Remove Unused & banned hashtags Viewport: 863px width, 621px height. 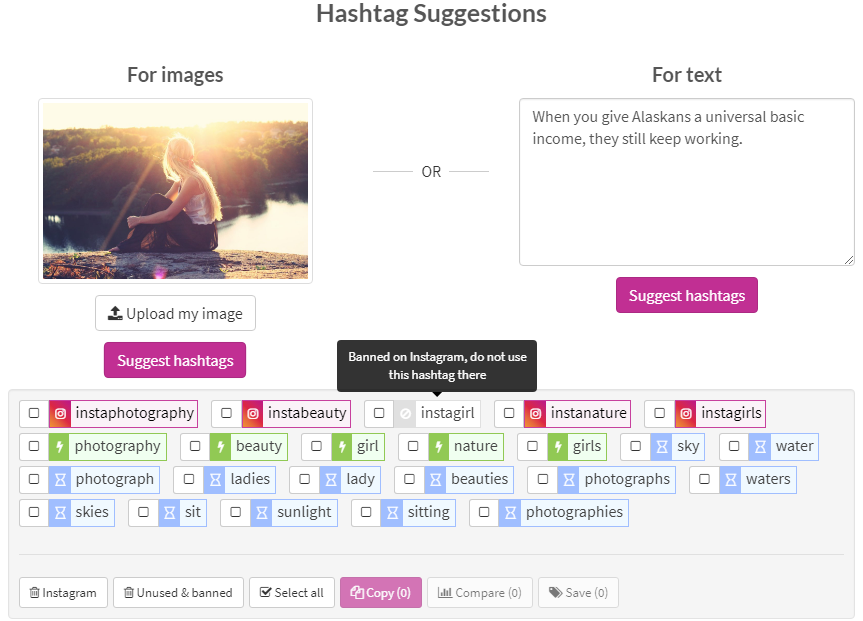click(178, 592)
